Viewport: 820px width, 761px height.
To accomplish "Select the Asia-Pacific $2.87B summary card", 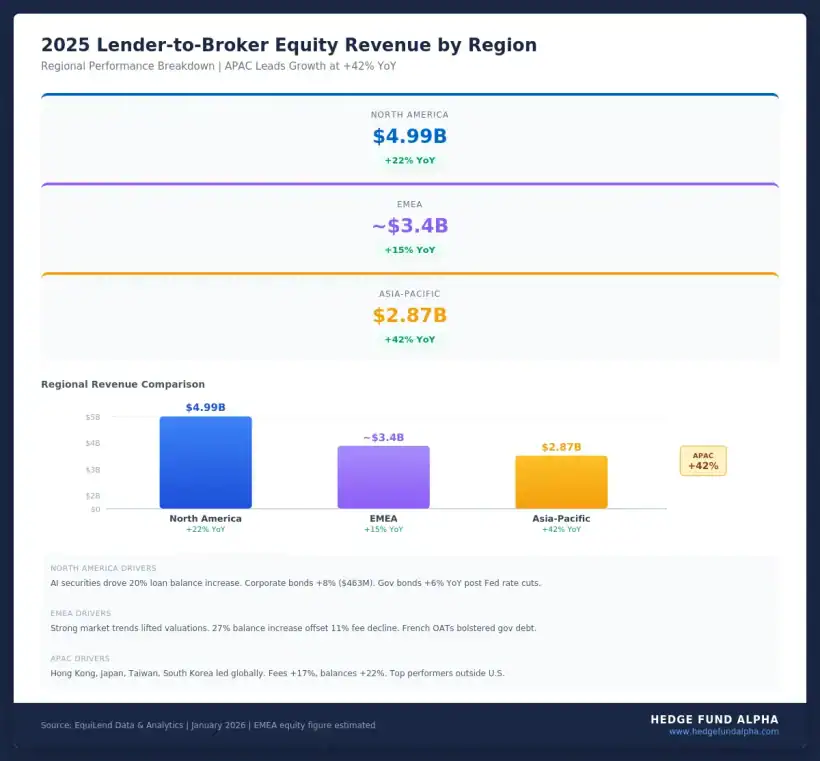I will point(410,315).
